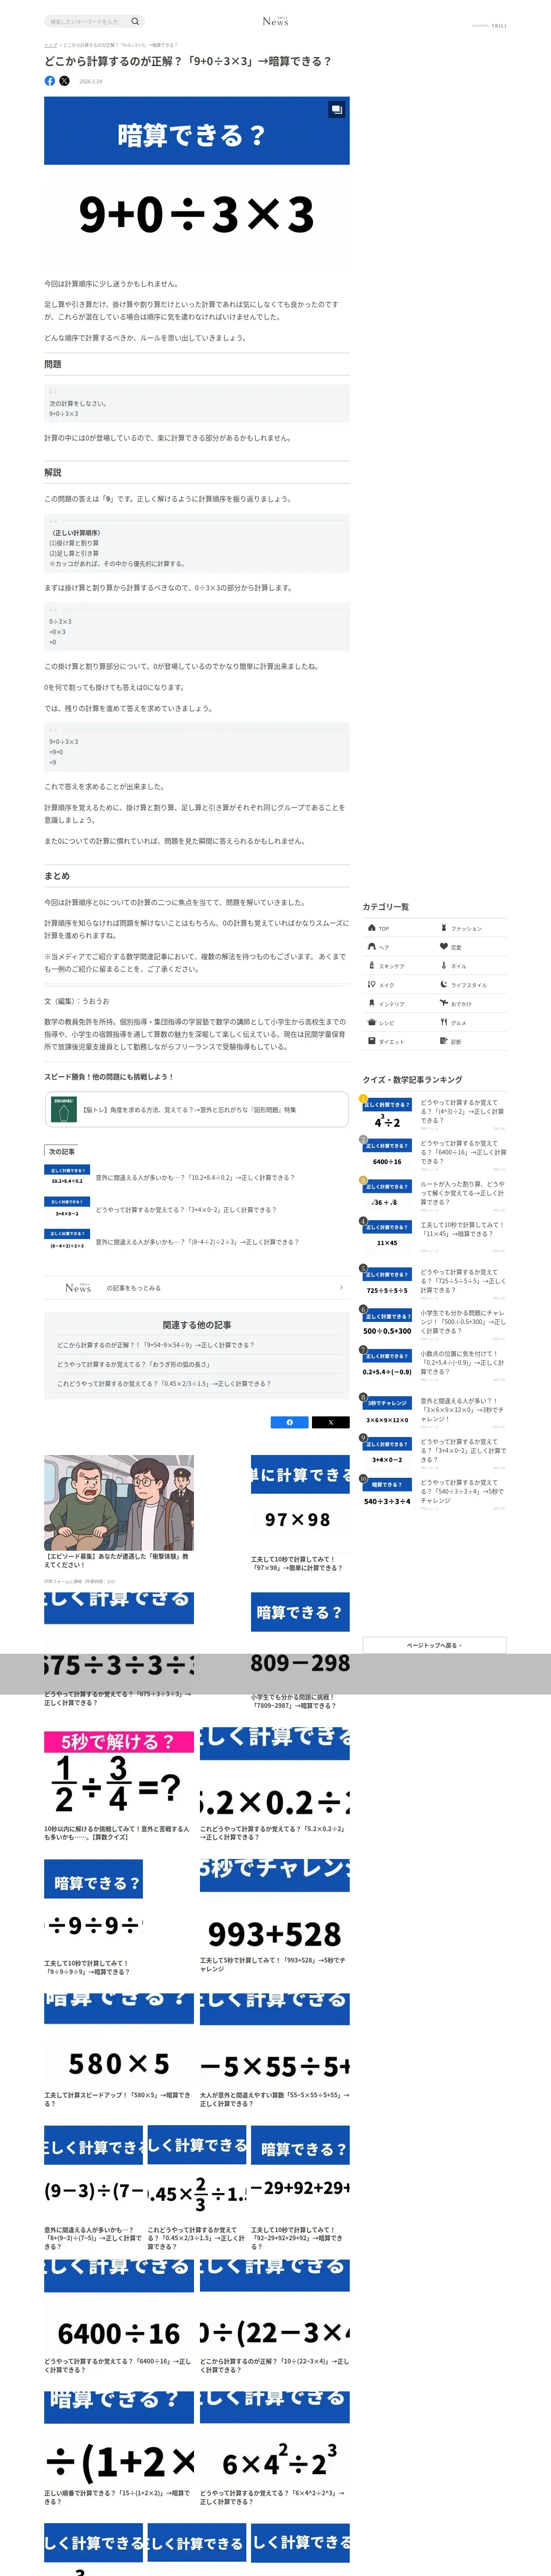
Task: Click the gallery icon on the hero image
Action: coord(337,110)
